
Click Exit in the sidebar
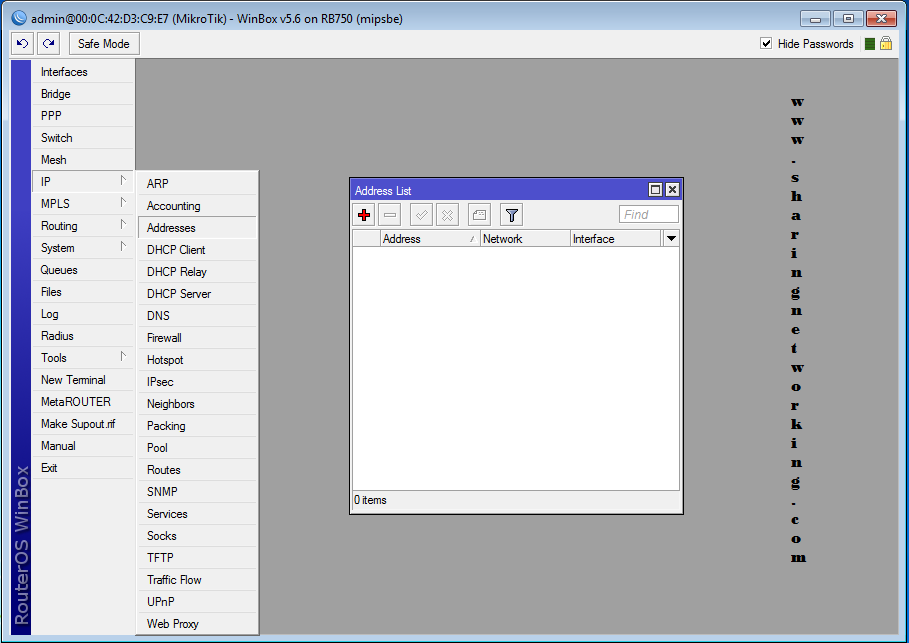(x=82, y=468)
